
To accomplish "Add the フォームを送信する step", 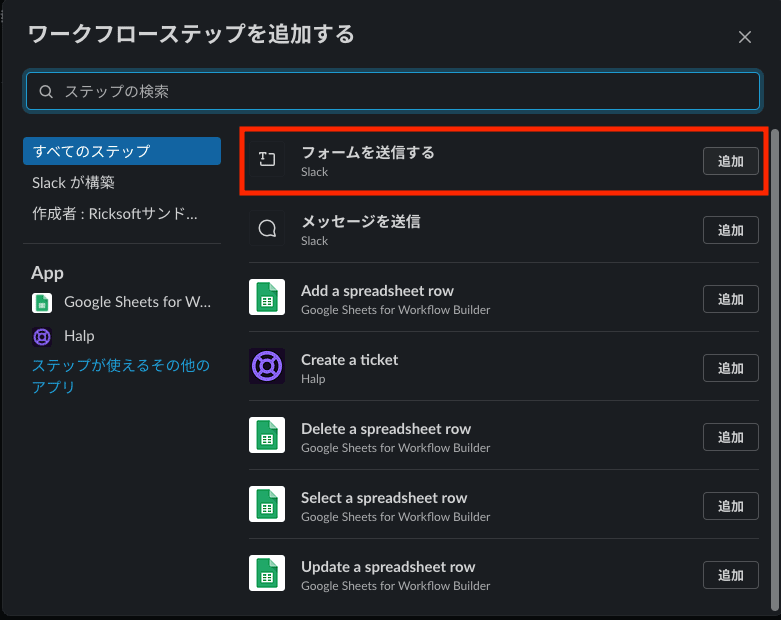I will [731, 161].
